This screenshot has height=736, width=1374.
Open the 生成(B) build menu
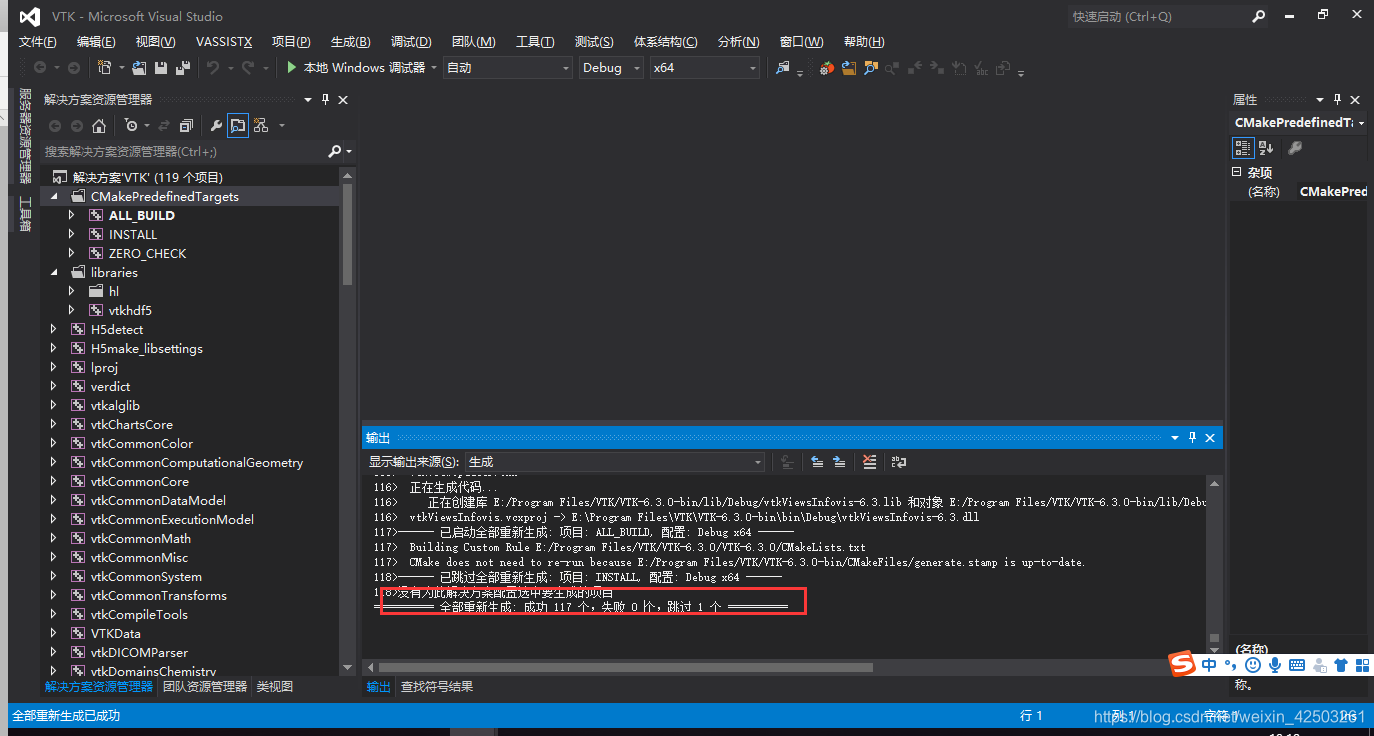tap(350, 41)
